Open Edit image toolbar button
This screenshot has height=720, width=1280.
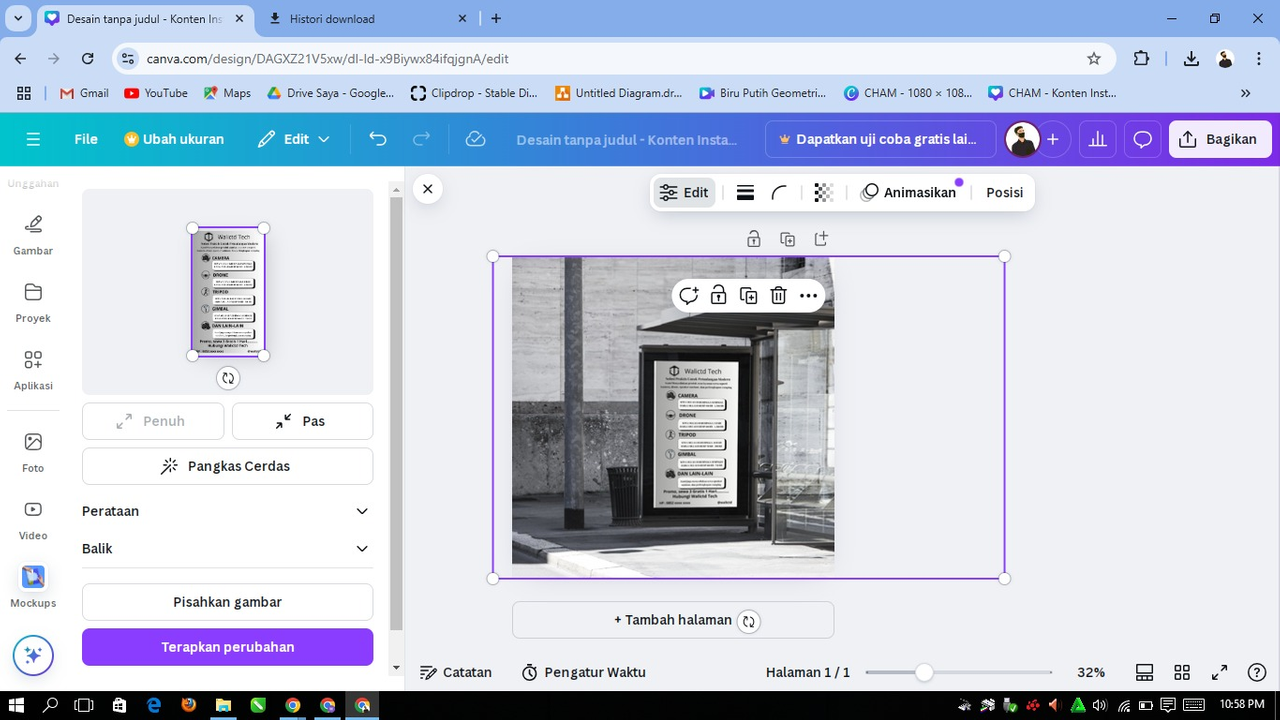[684, 193]
